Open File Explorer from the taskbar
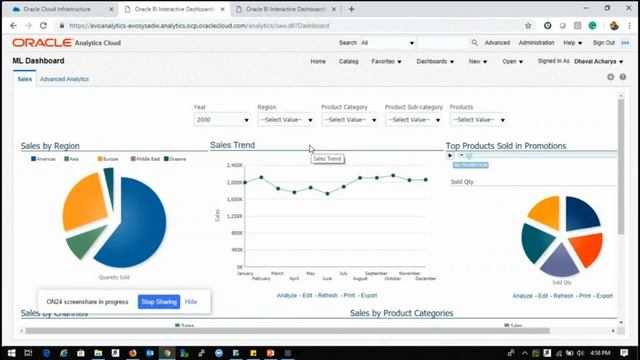Viewport: 640px width, 360px height. pyautogui.click(x=98, y=353)
